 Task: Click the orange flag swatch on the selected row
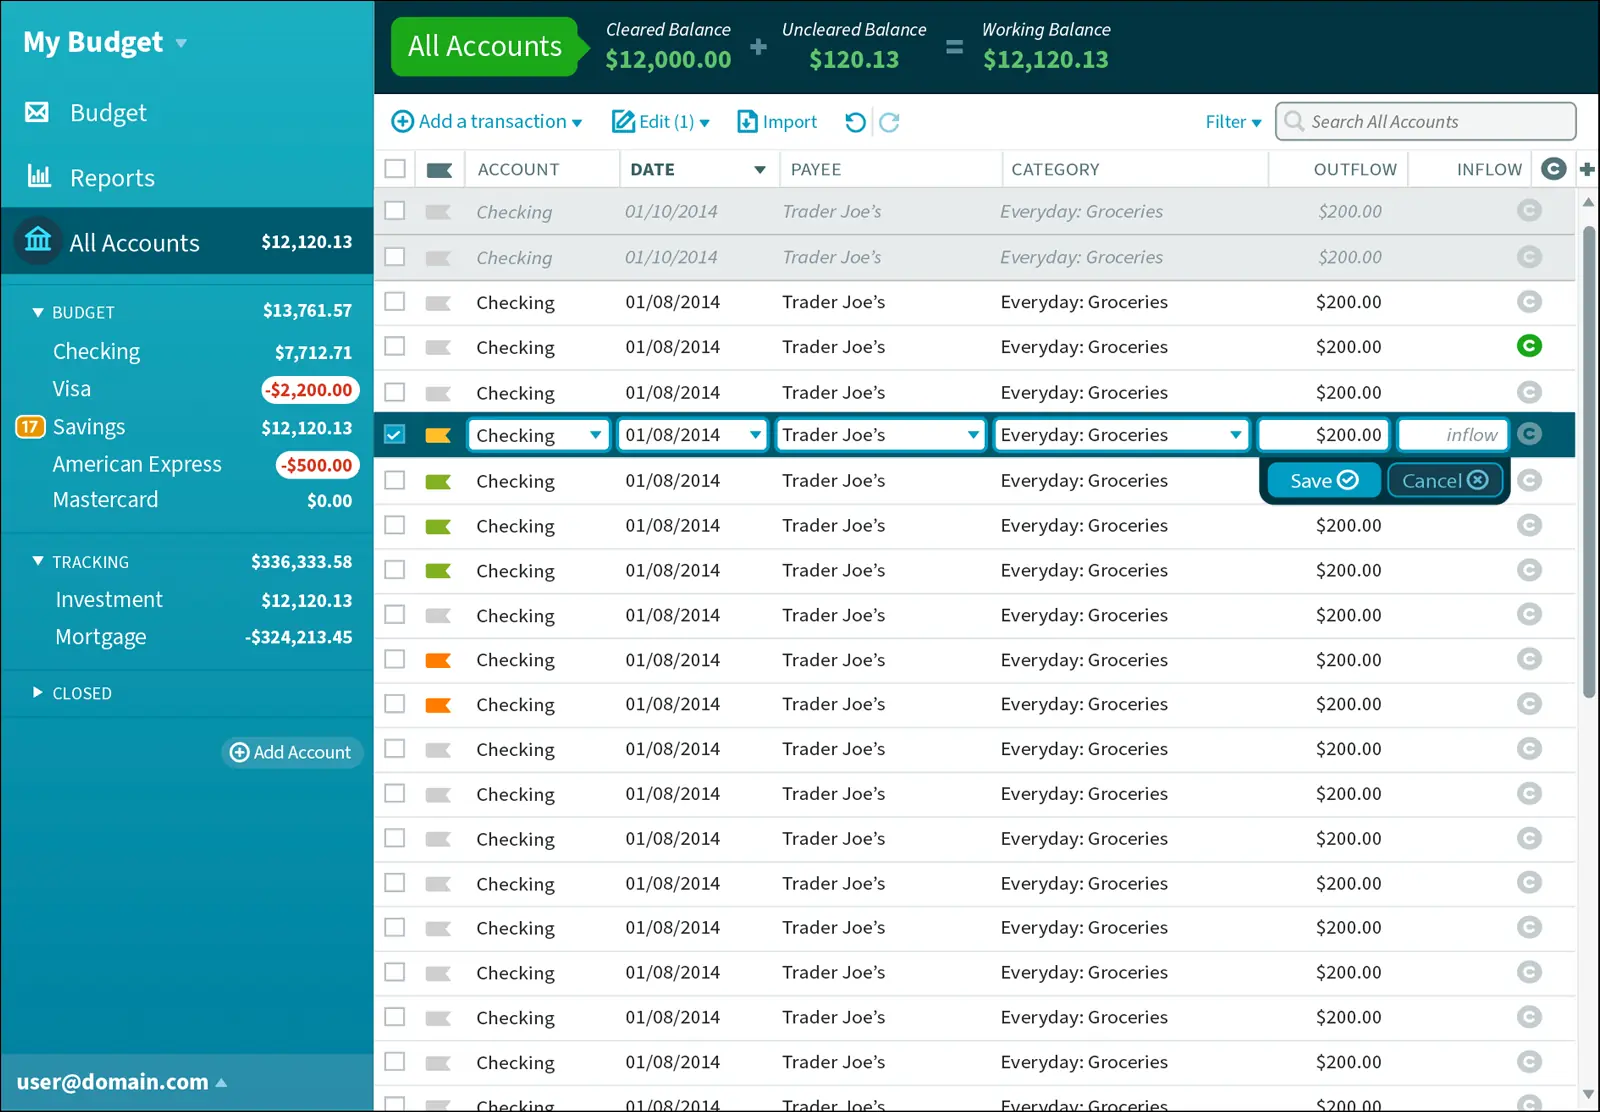point(440,435)
